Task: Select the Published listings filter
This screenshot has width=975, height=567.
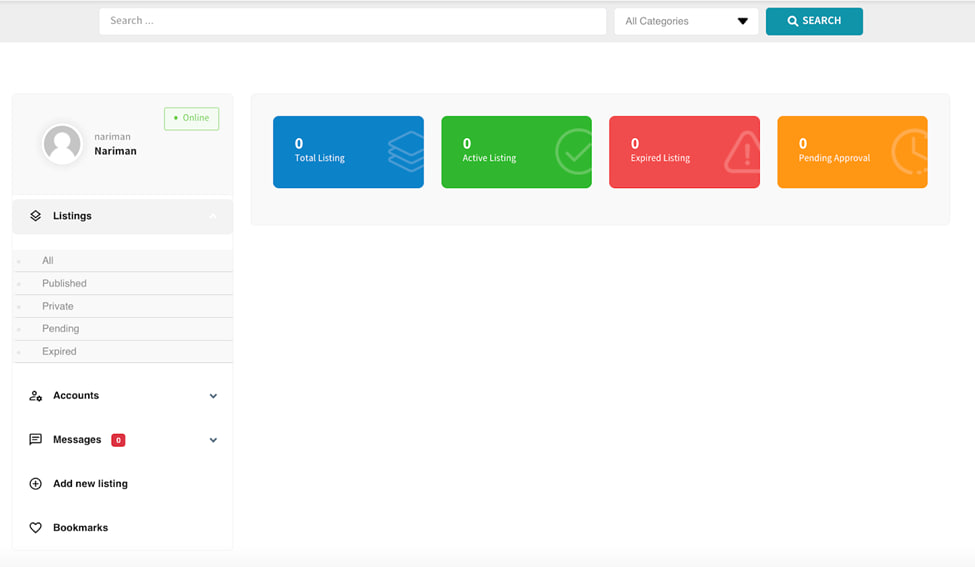Action: pyautogui.click(x=64, y=284)
